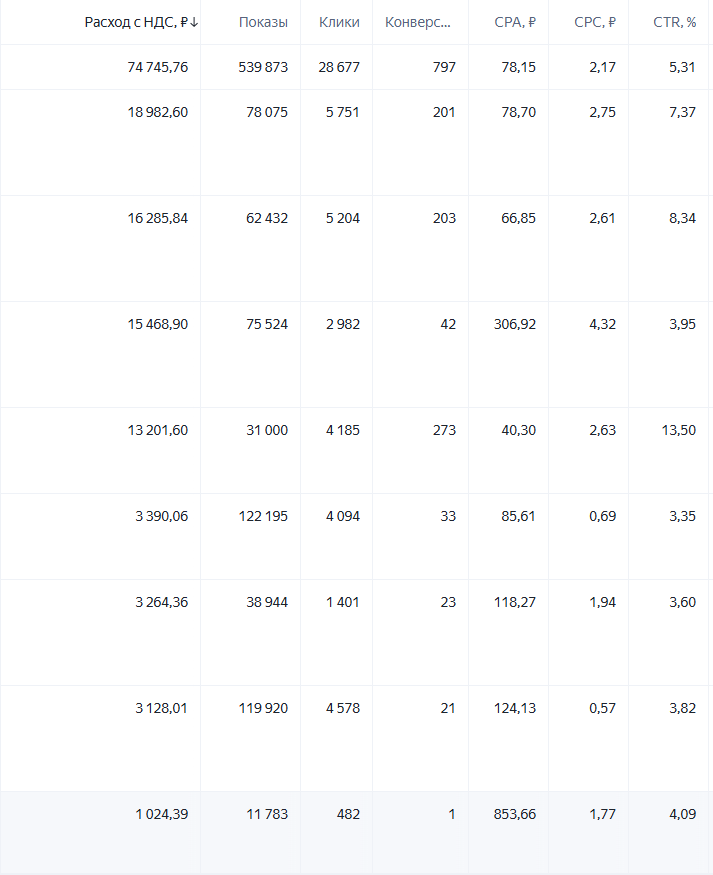Click impressions cell 122 195
The image size is (713, 875).
[x=263, y=516]
